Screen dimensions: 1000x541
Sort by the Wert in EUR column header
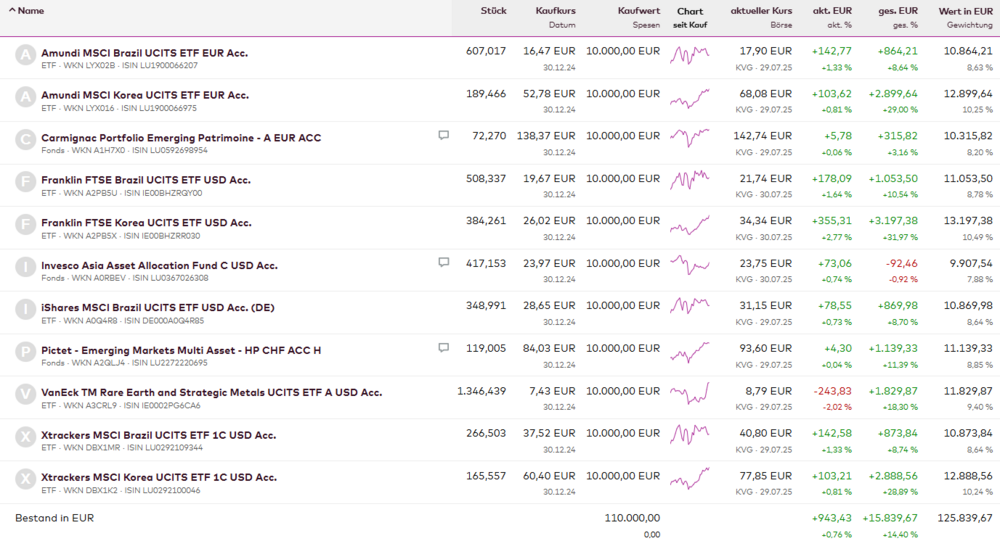966,11
